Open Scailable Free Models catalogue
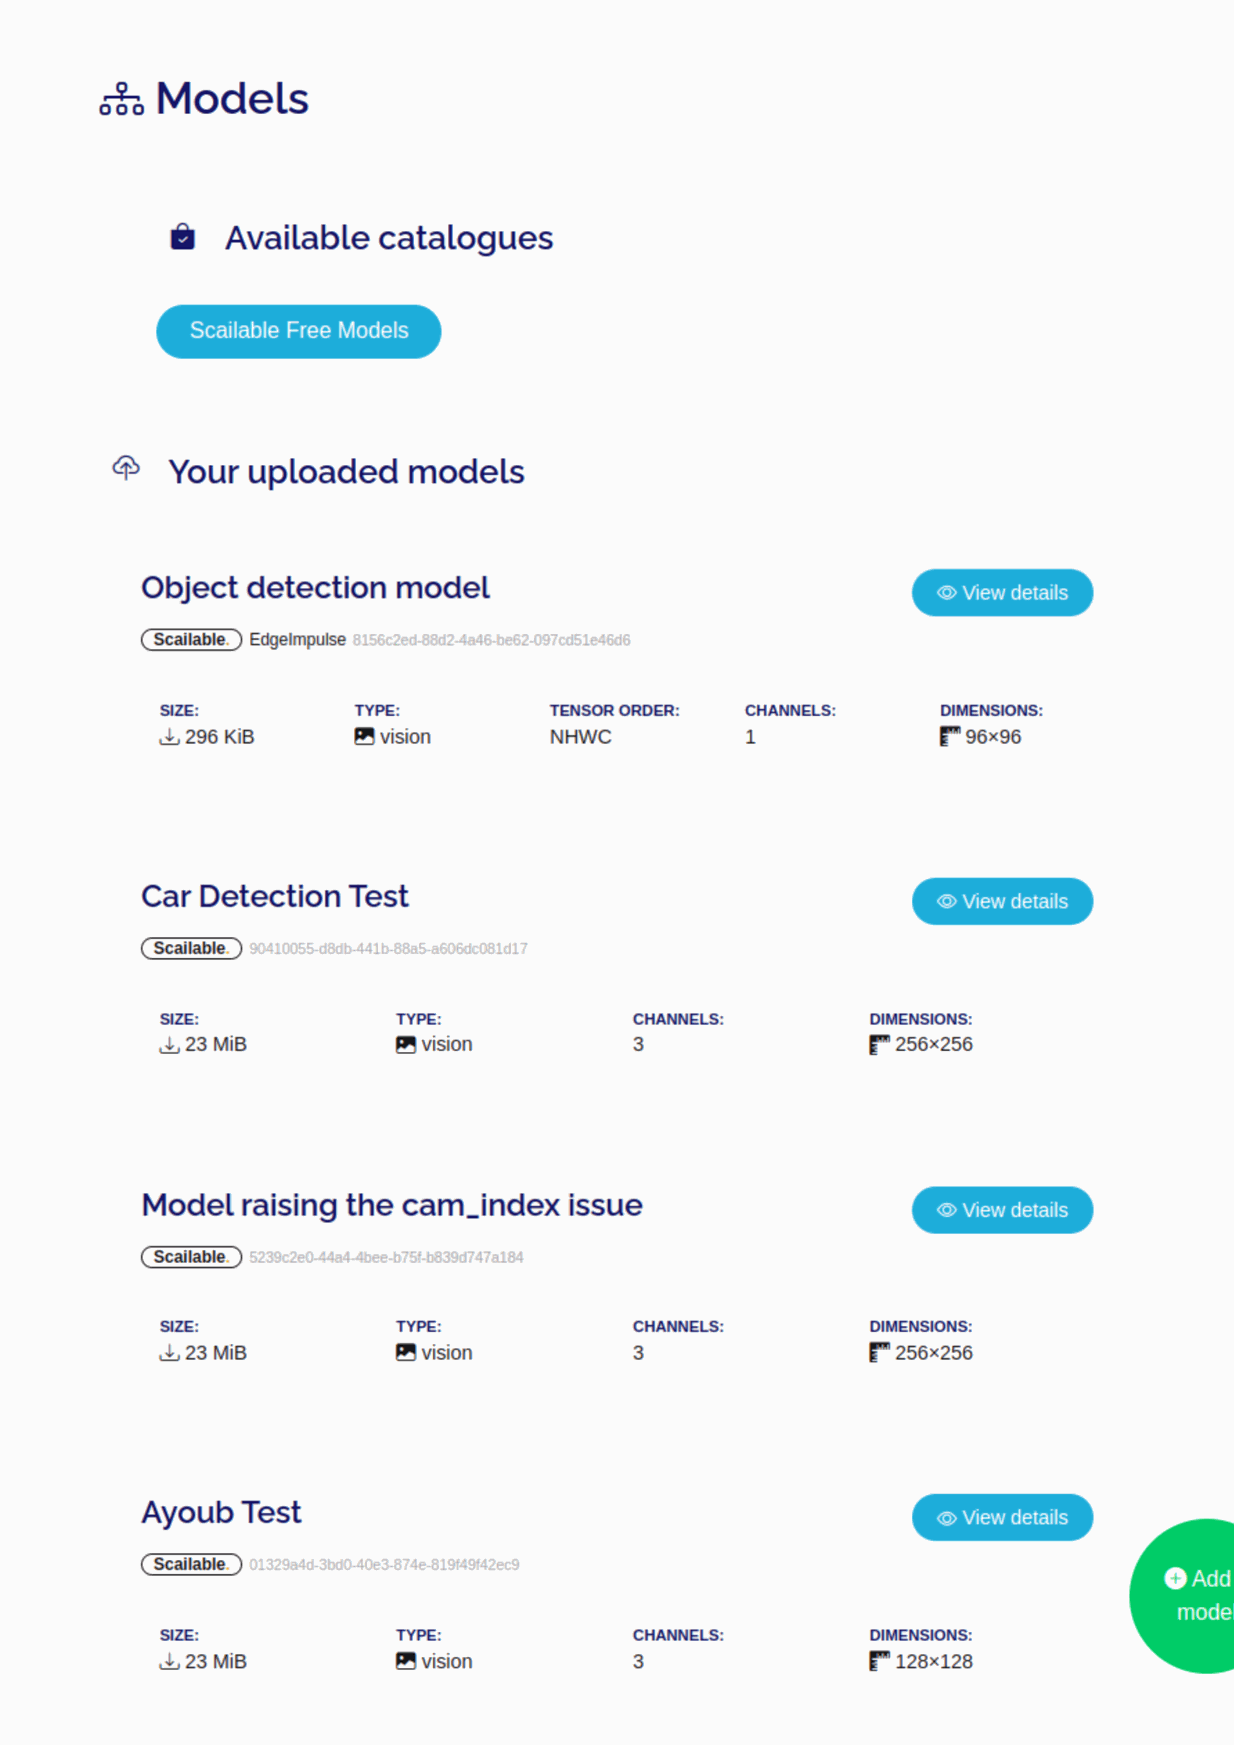Screen dimensions: 1234x1745 [x=299, y=331]
